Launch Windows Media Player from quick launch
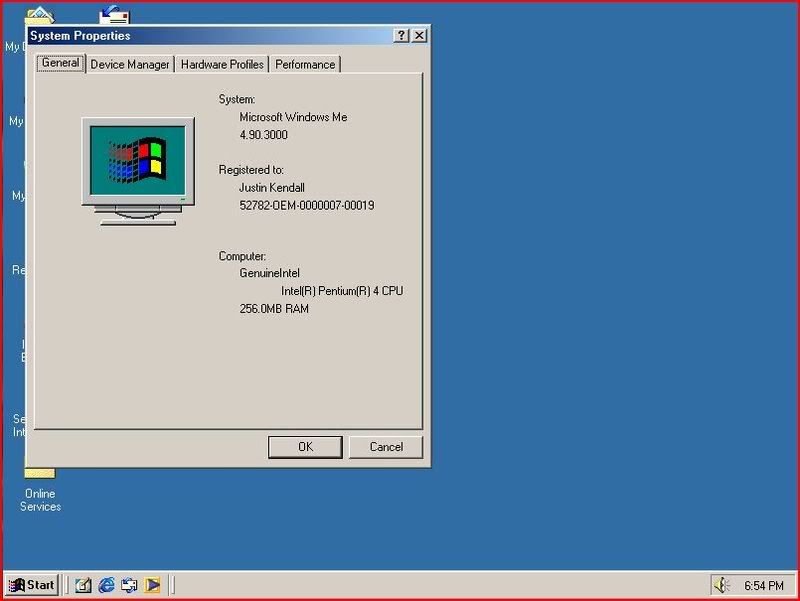This screenshot has width=800, height=601. coord(153,585)
